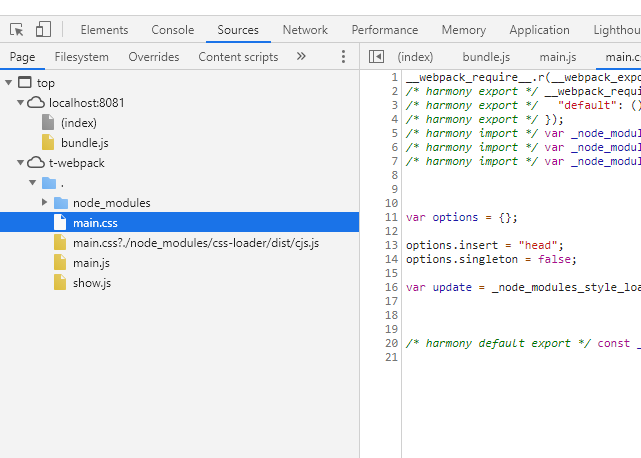Click the localhost:8081 cloud icon

click(x=36, y=103)
